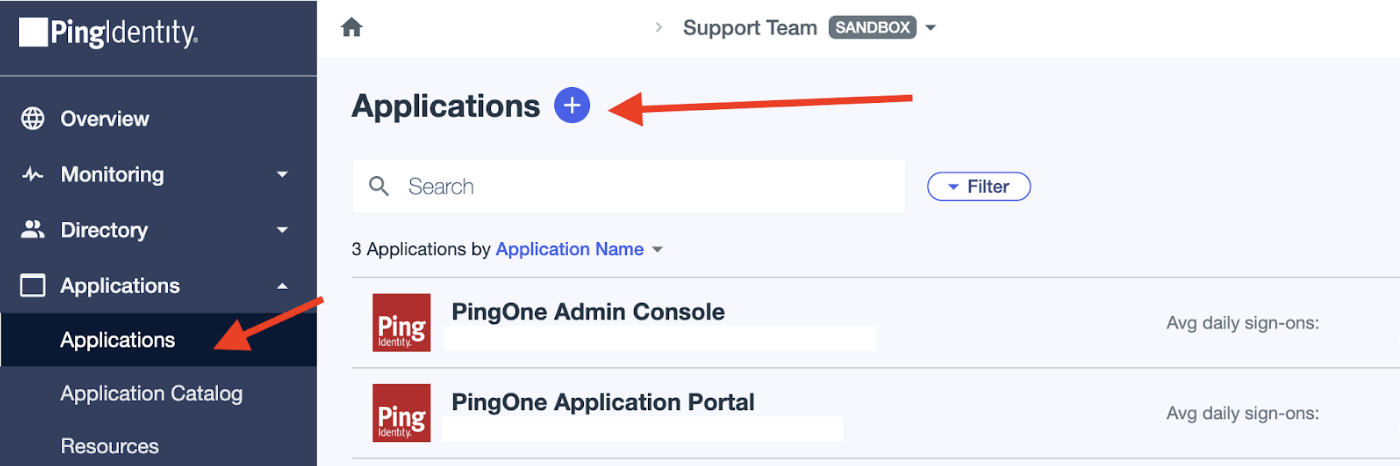Click the search magnifier icon
The height and width of the screenshot is (466, 1400).
click(x=379, y=186)
